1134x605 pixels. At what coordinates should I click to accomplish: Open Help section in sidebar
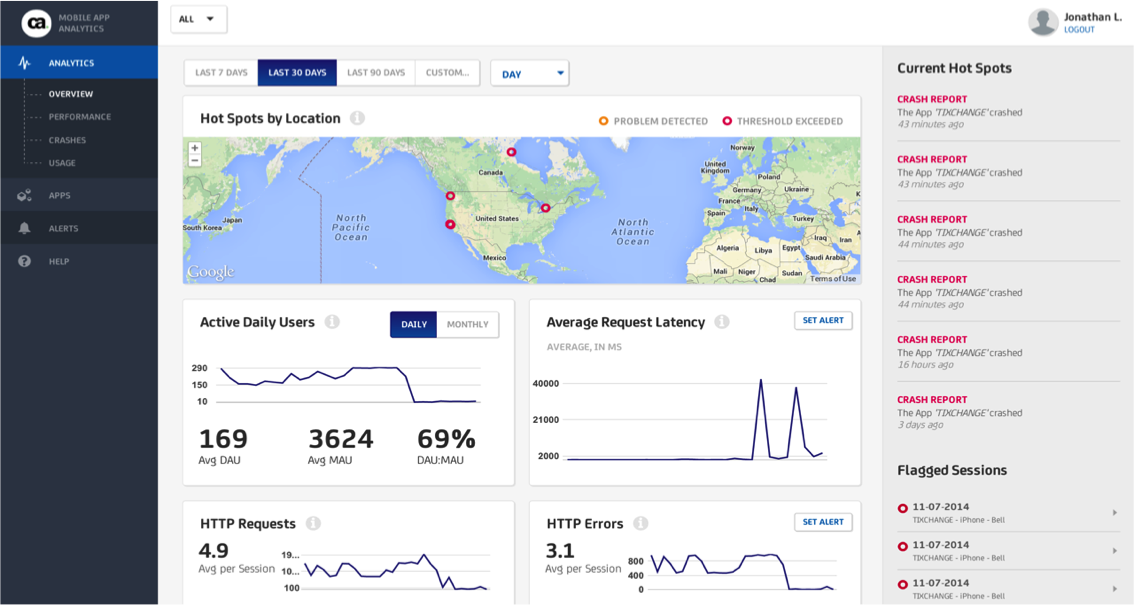pyautogui.click(x=79, y=261)
